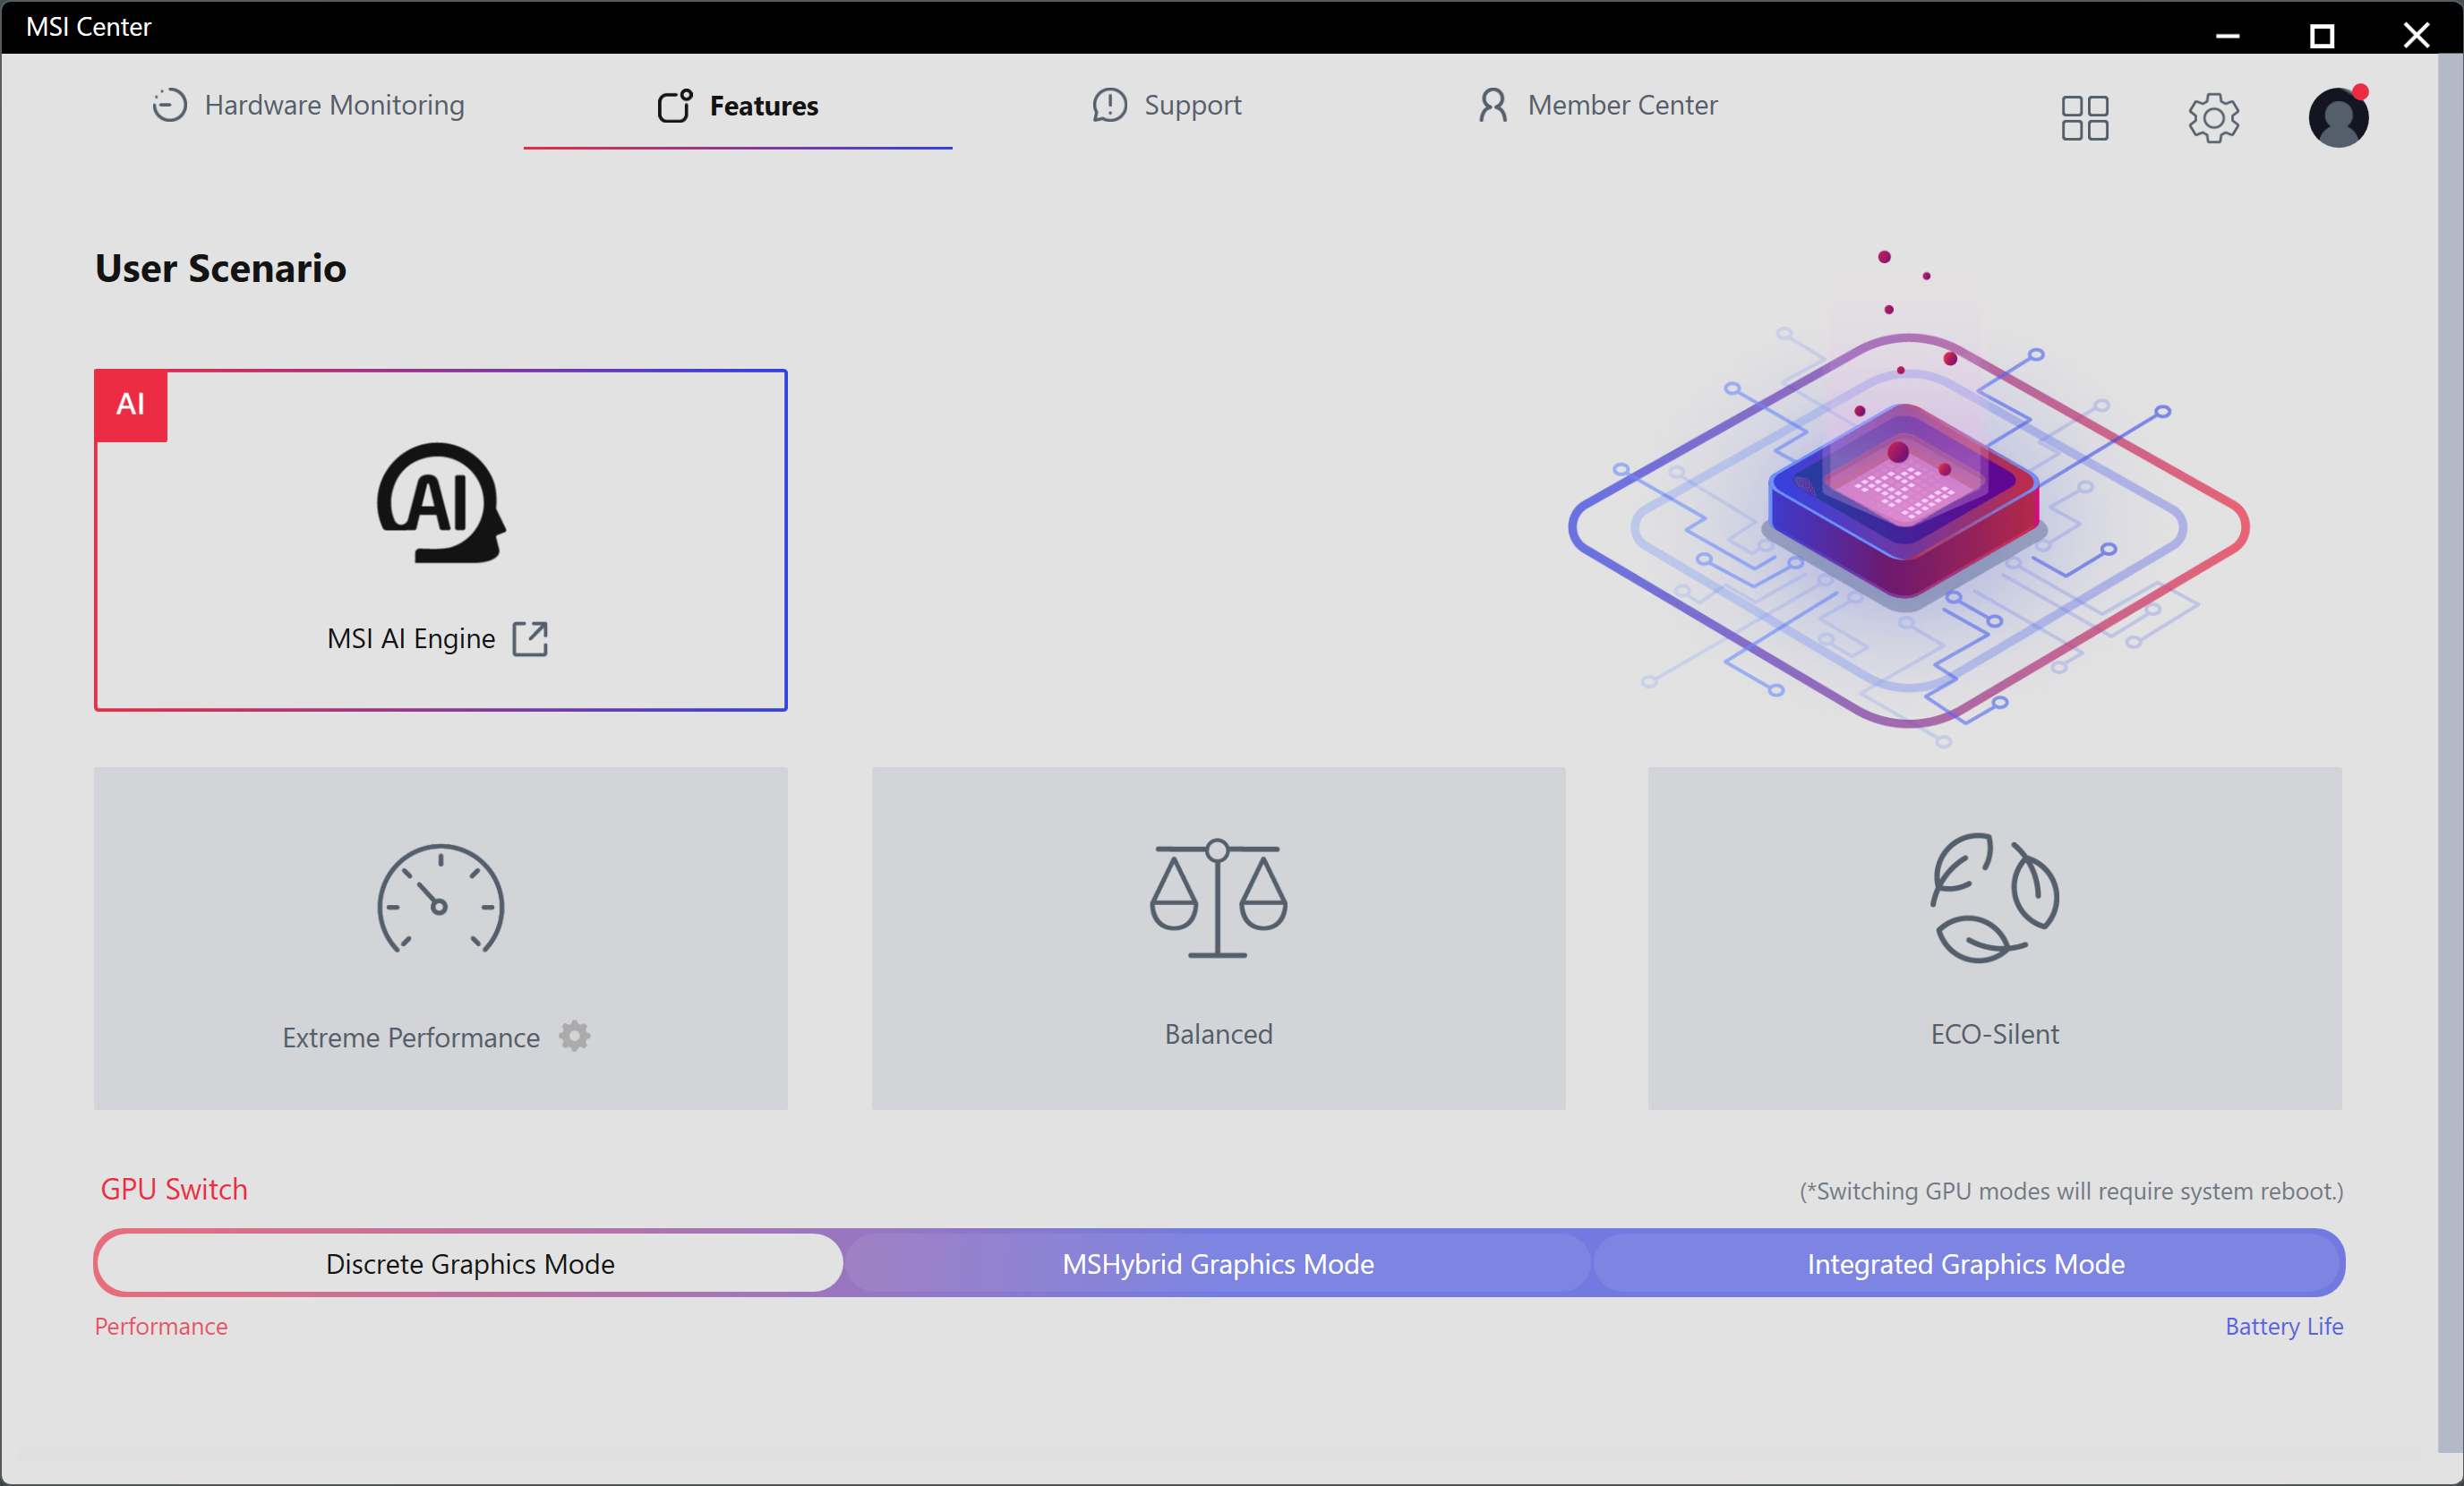Click the AI head logo icon
The height and width of the screenshot is (1486, 2464).
click(x=440, y=503)
